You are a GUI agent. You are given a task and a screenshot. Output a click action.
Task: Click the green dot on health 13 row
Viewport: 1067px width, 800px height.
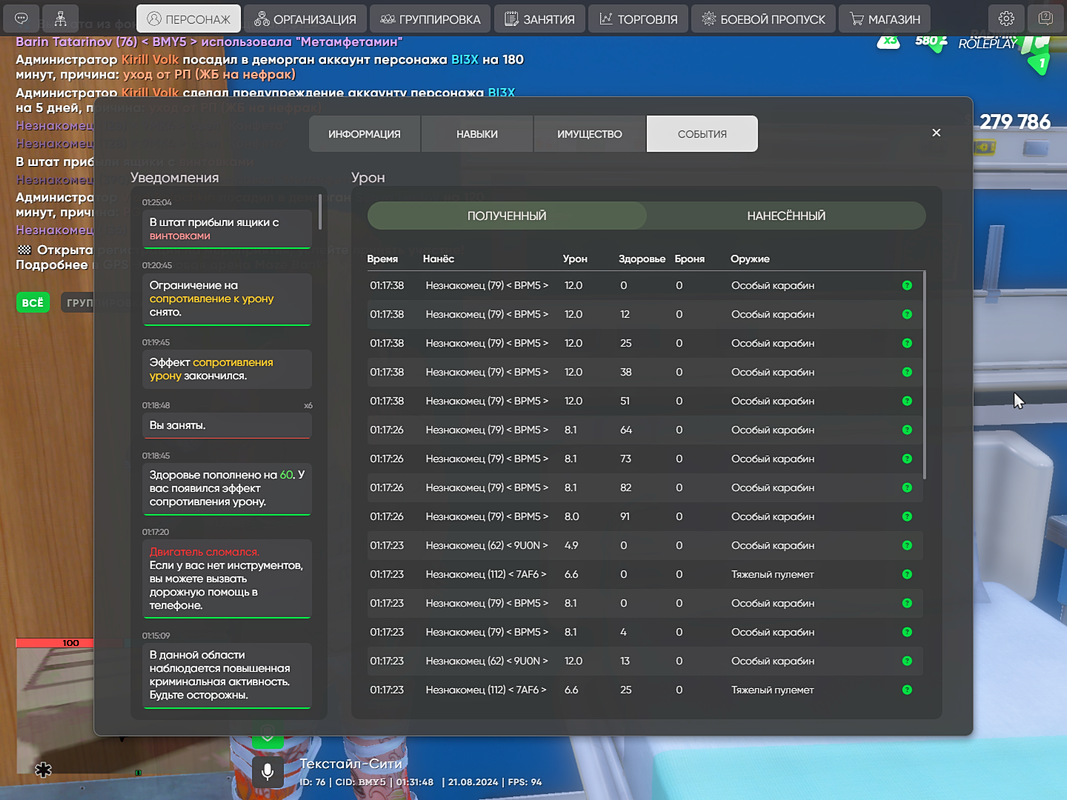point(907,661)
